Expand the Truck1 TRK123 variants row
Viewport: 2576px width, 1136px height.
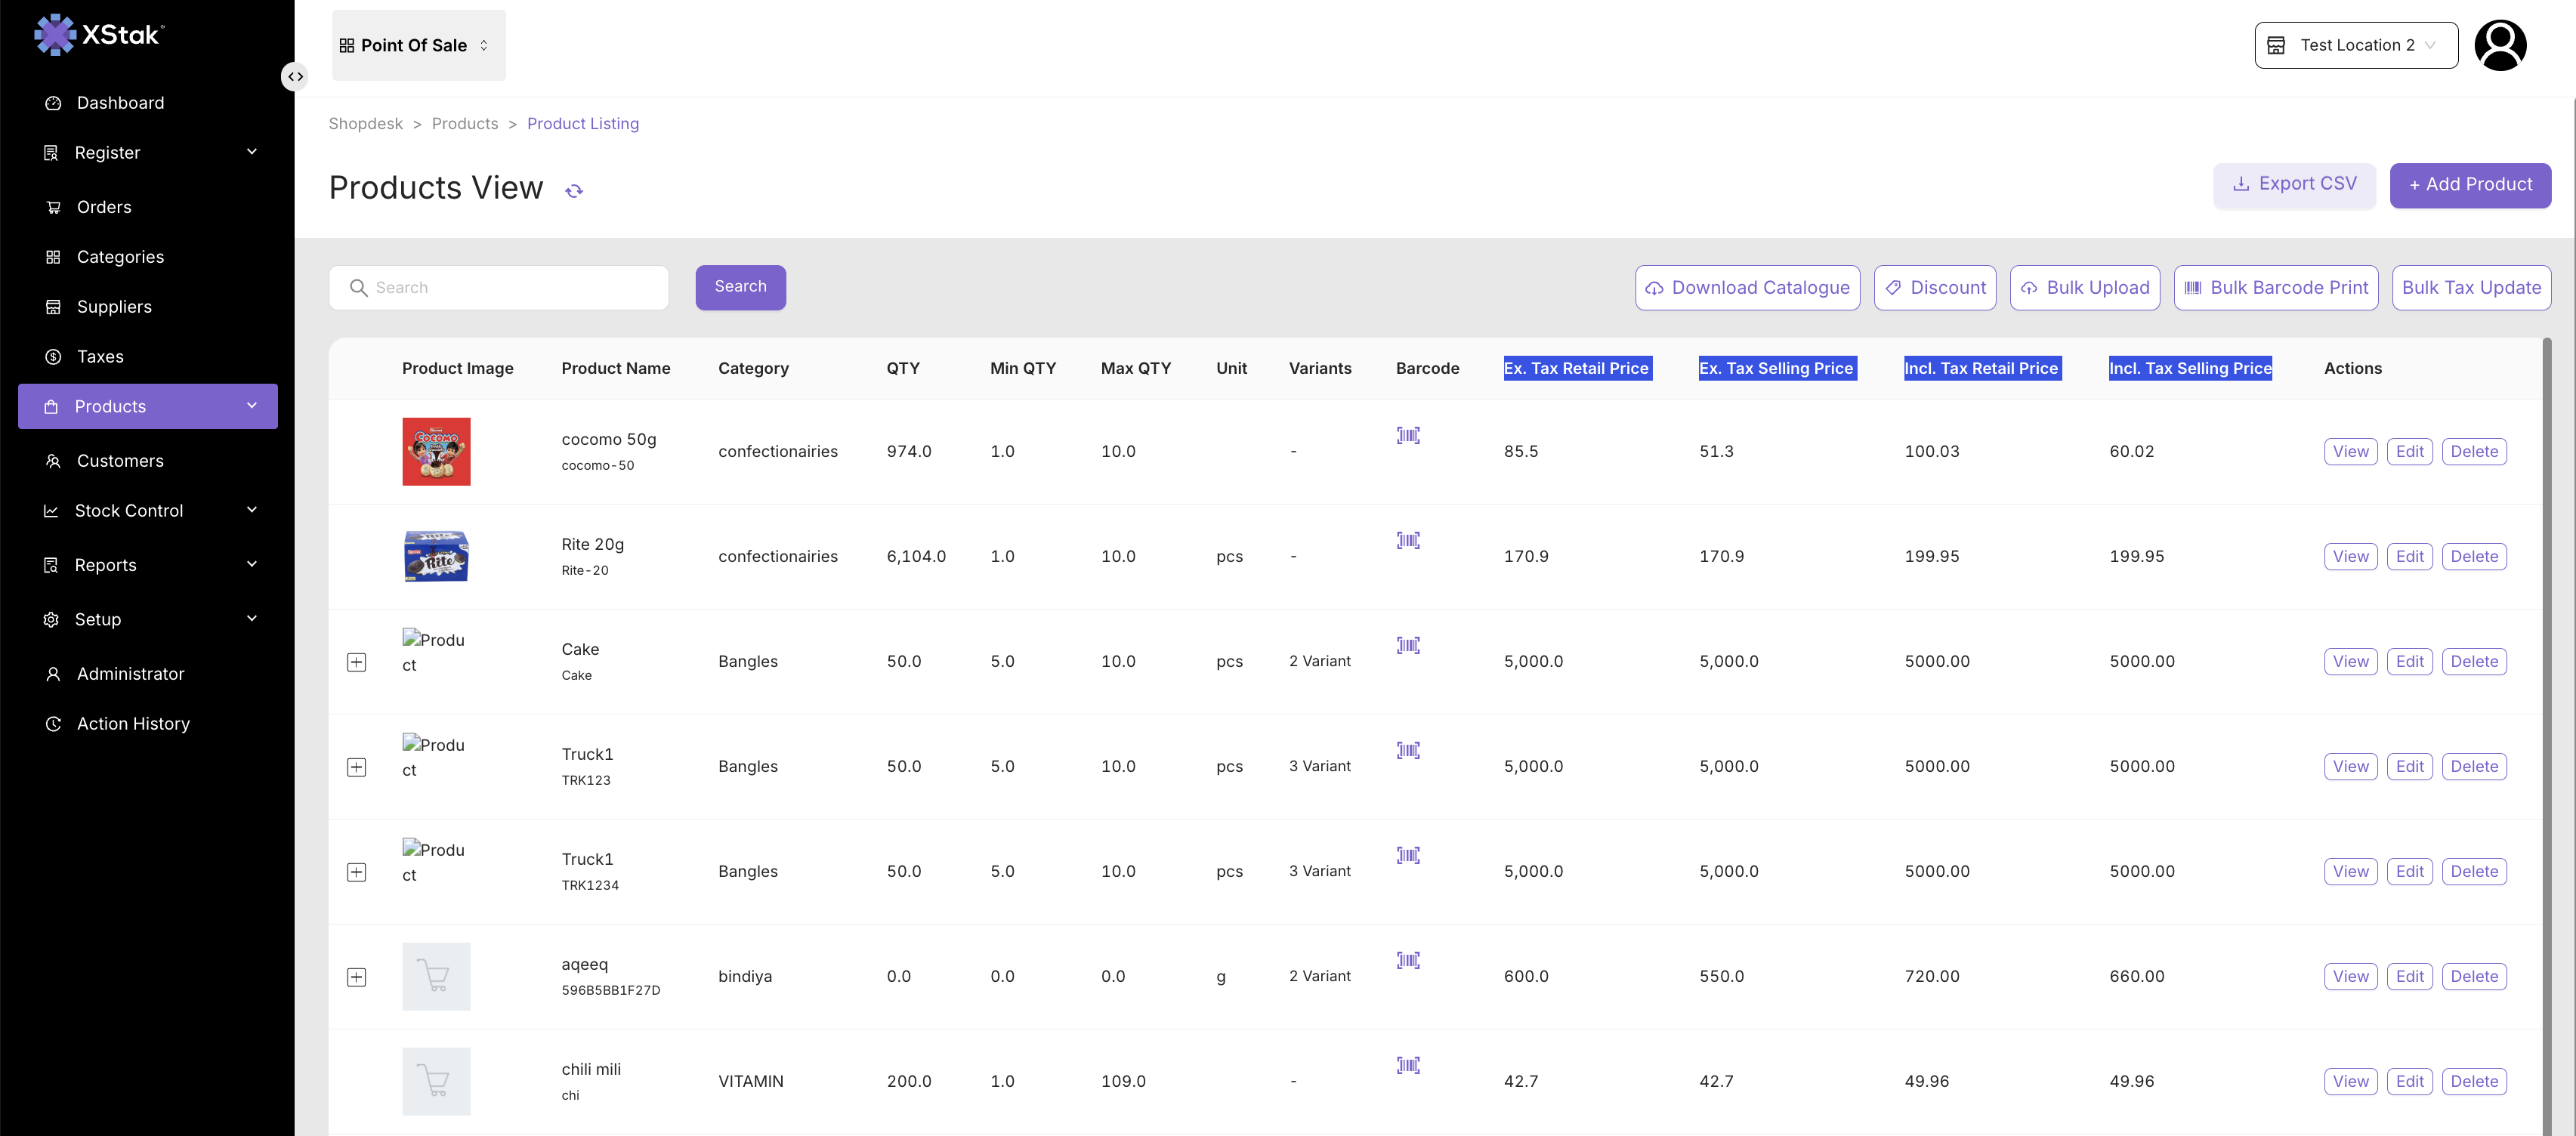(357, 767)
